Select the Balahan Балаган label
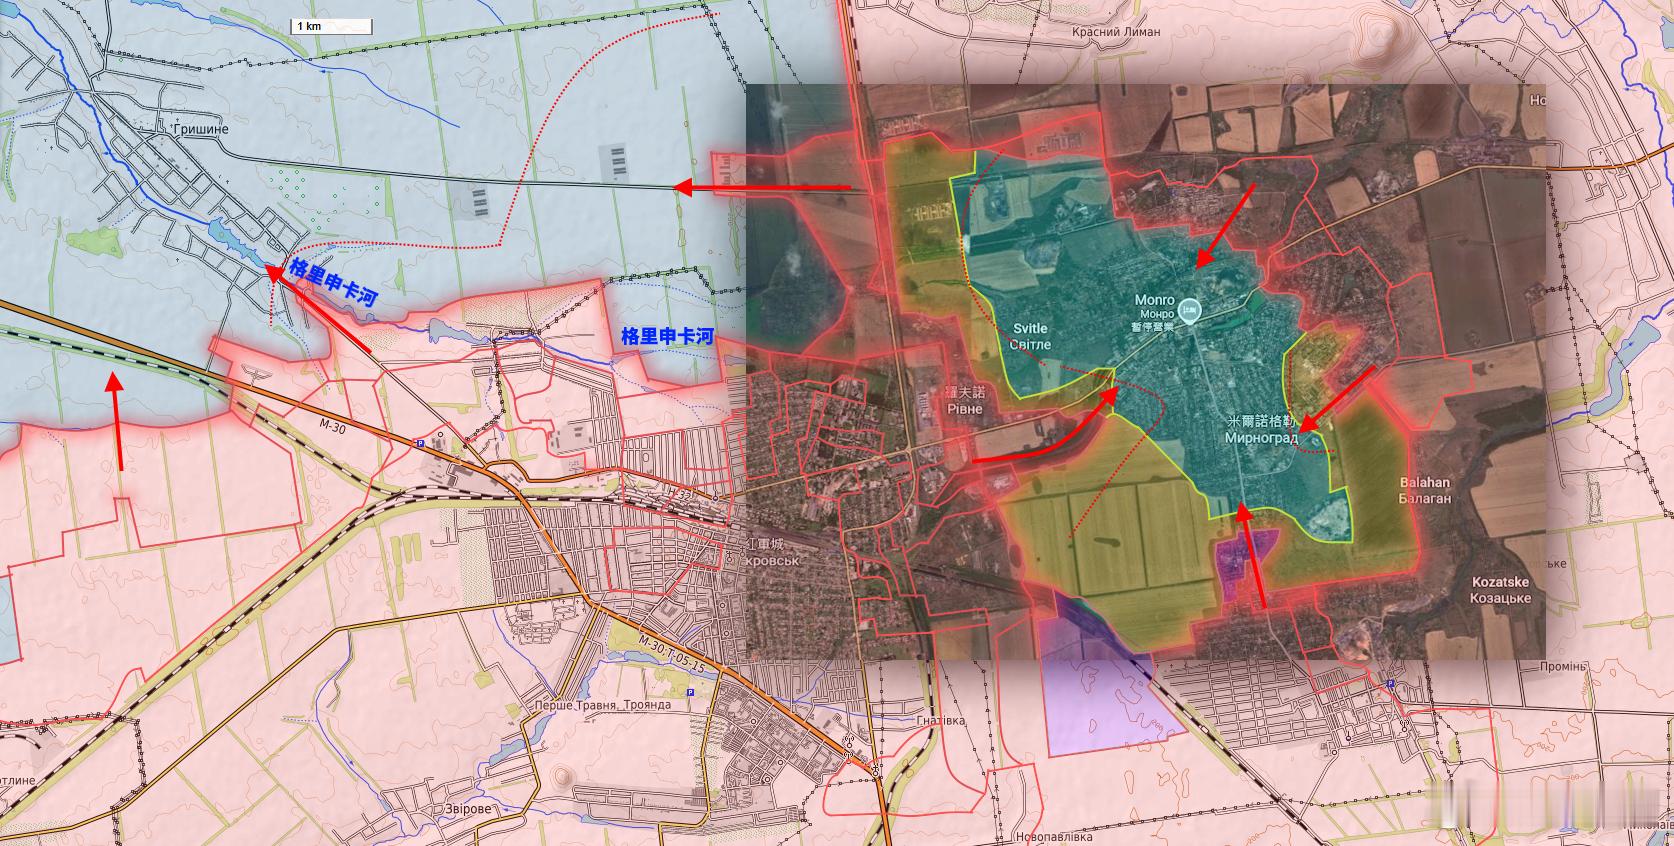 point(1425,490)
